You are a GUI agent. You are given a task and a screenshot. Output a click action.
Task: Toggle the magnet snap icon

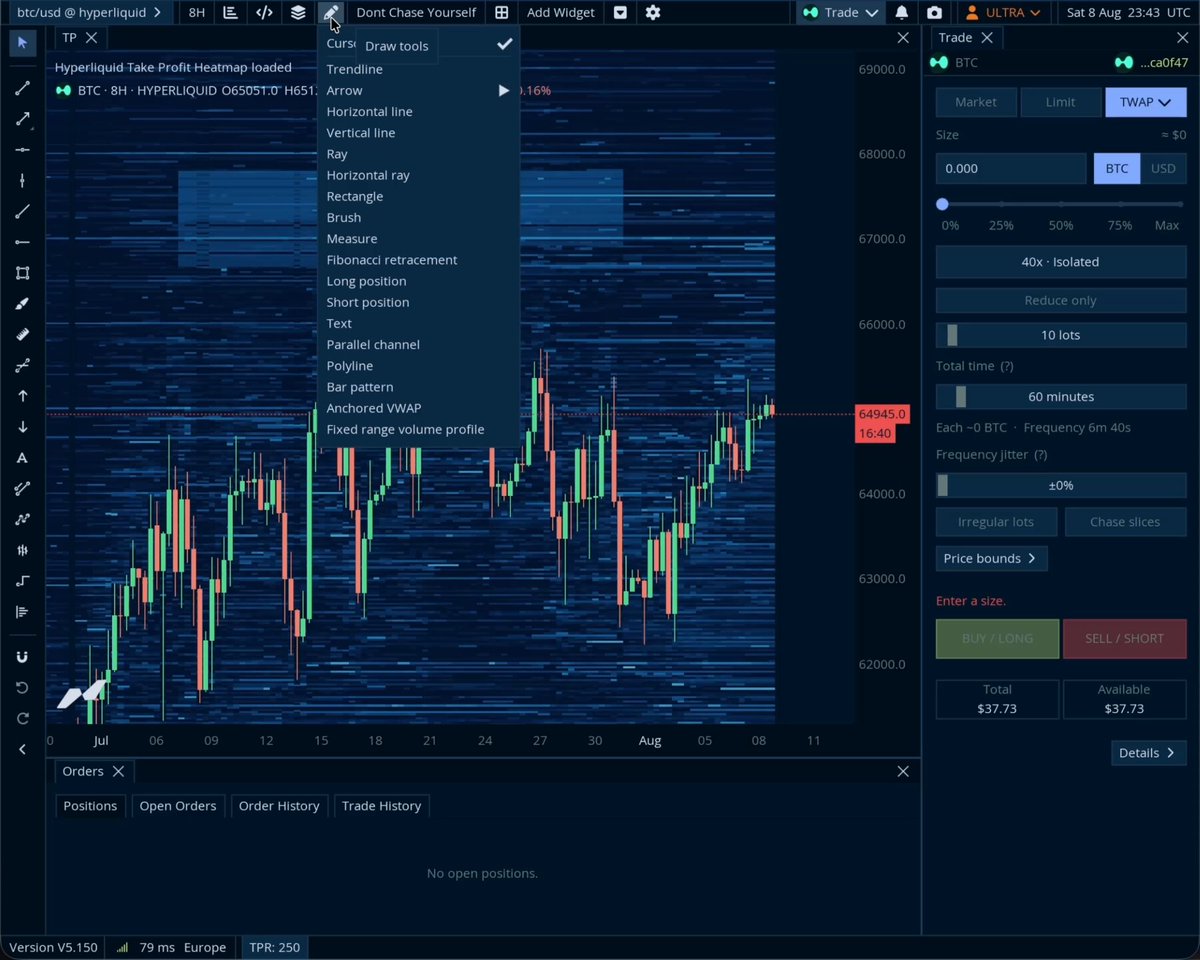[x=22, y=657]
